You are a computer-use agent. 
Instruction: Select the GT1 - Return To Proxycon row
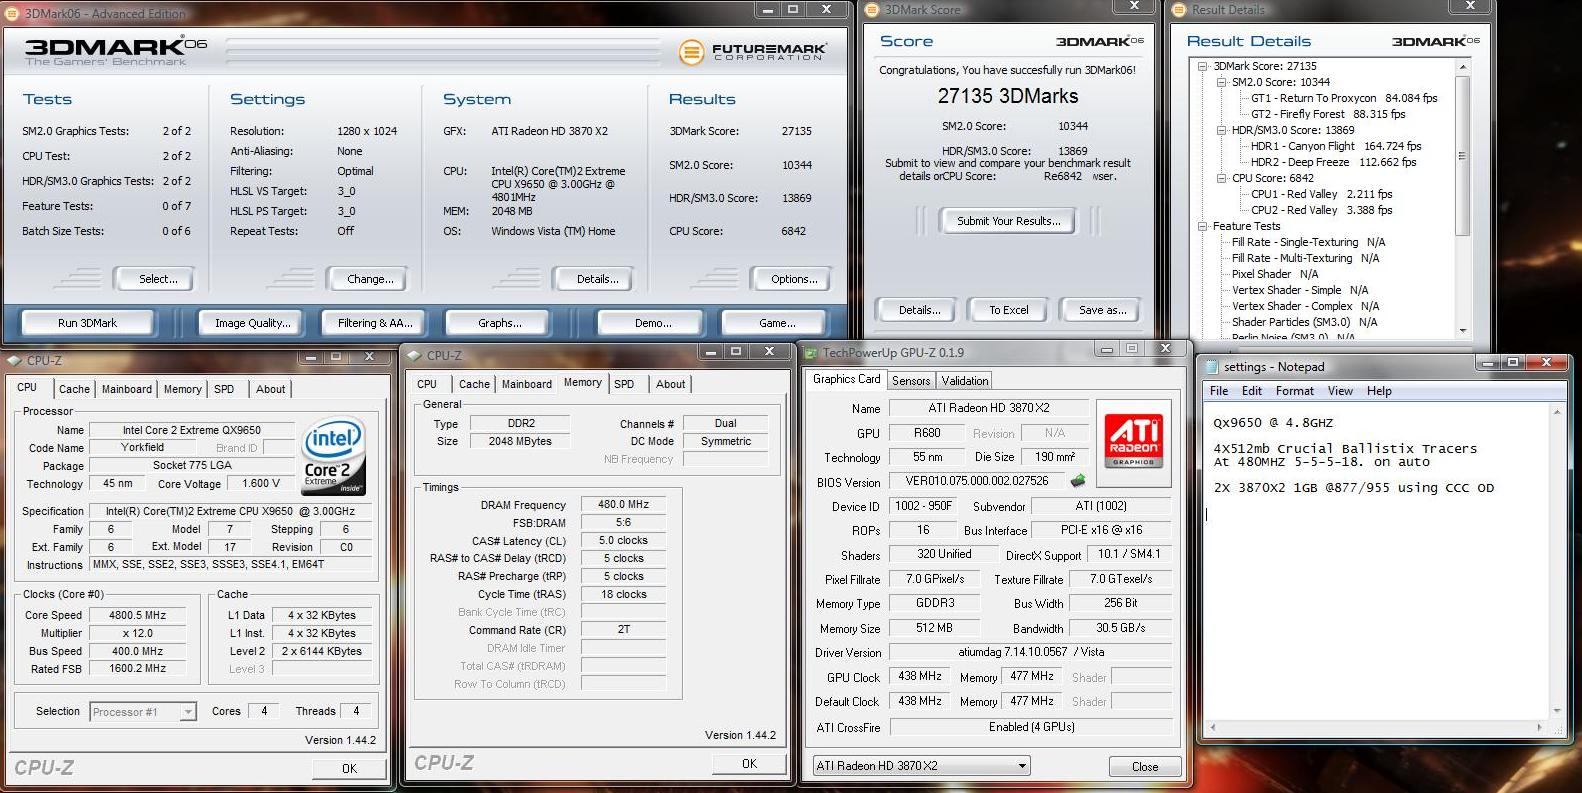click(x=1344, y=98)
